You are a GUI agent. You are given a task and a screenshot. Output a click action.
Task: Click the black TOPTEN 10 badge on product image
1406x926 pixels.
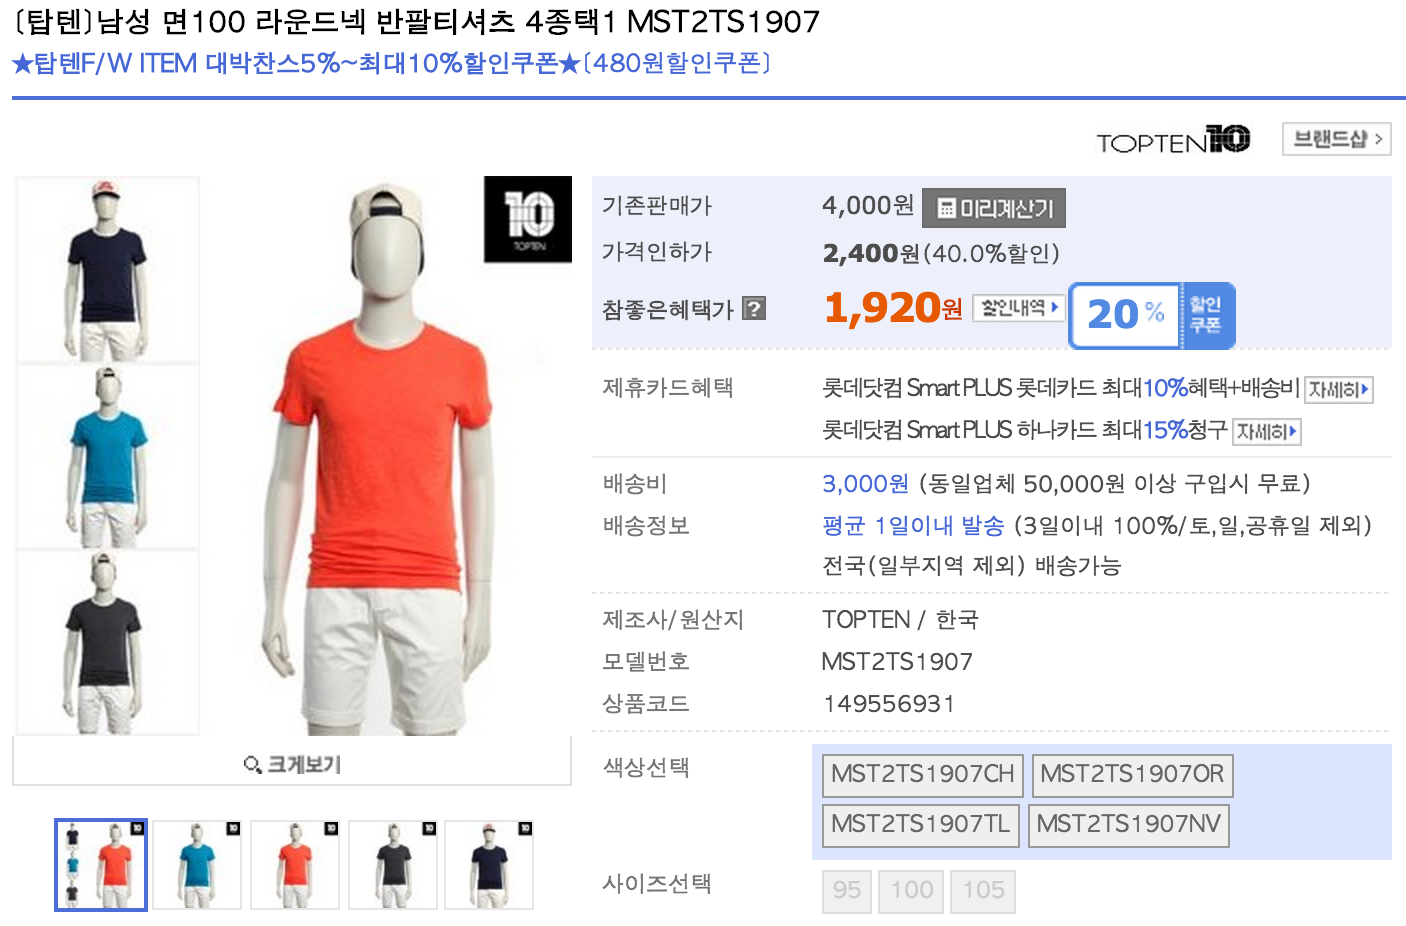(528, 219)
